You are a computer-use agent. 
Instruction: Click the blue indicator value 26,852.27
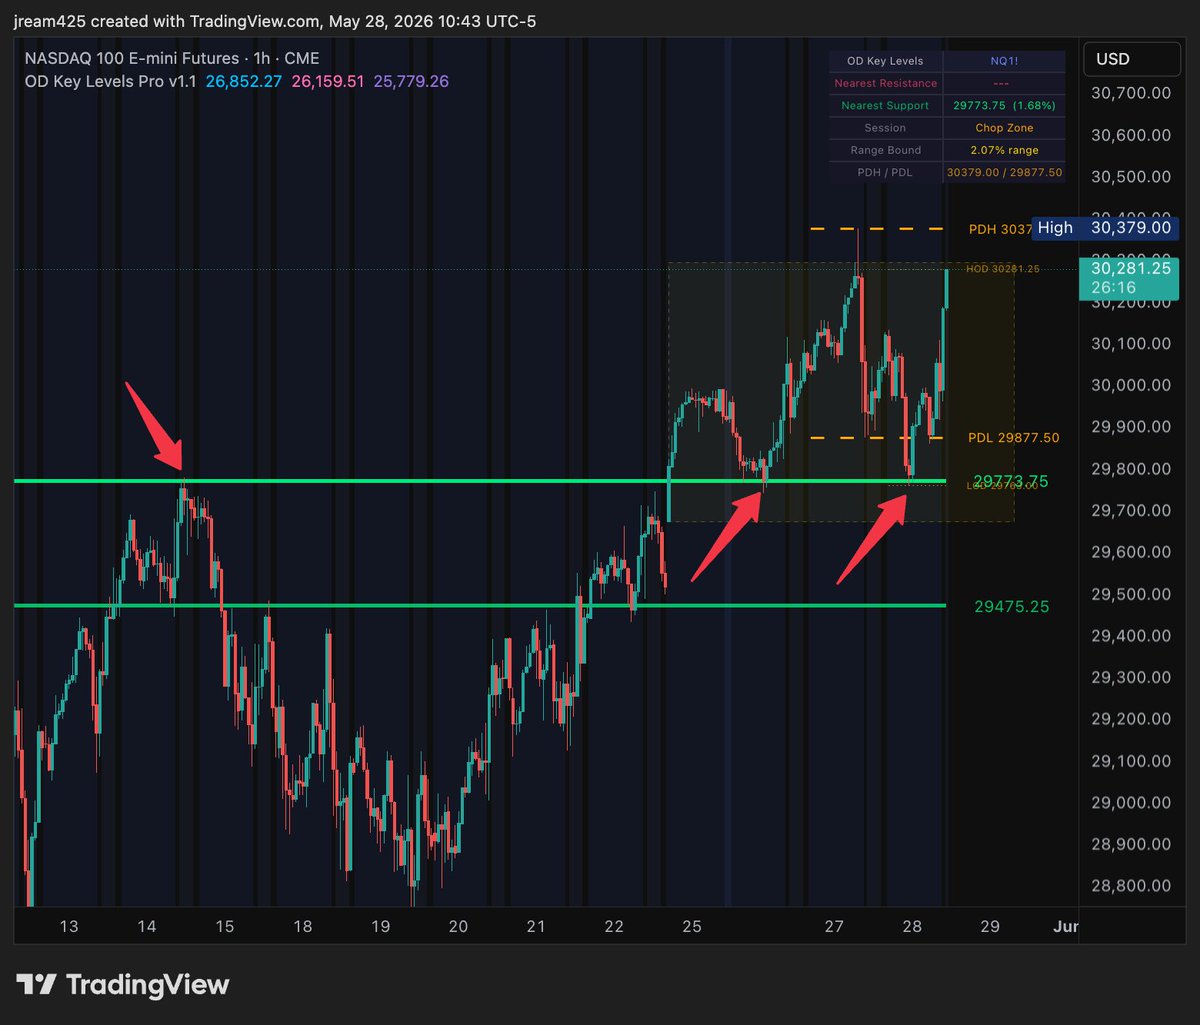(243, 80)
